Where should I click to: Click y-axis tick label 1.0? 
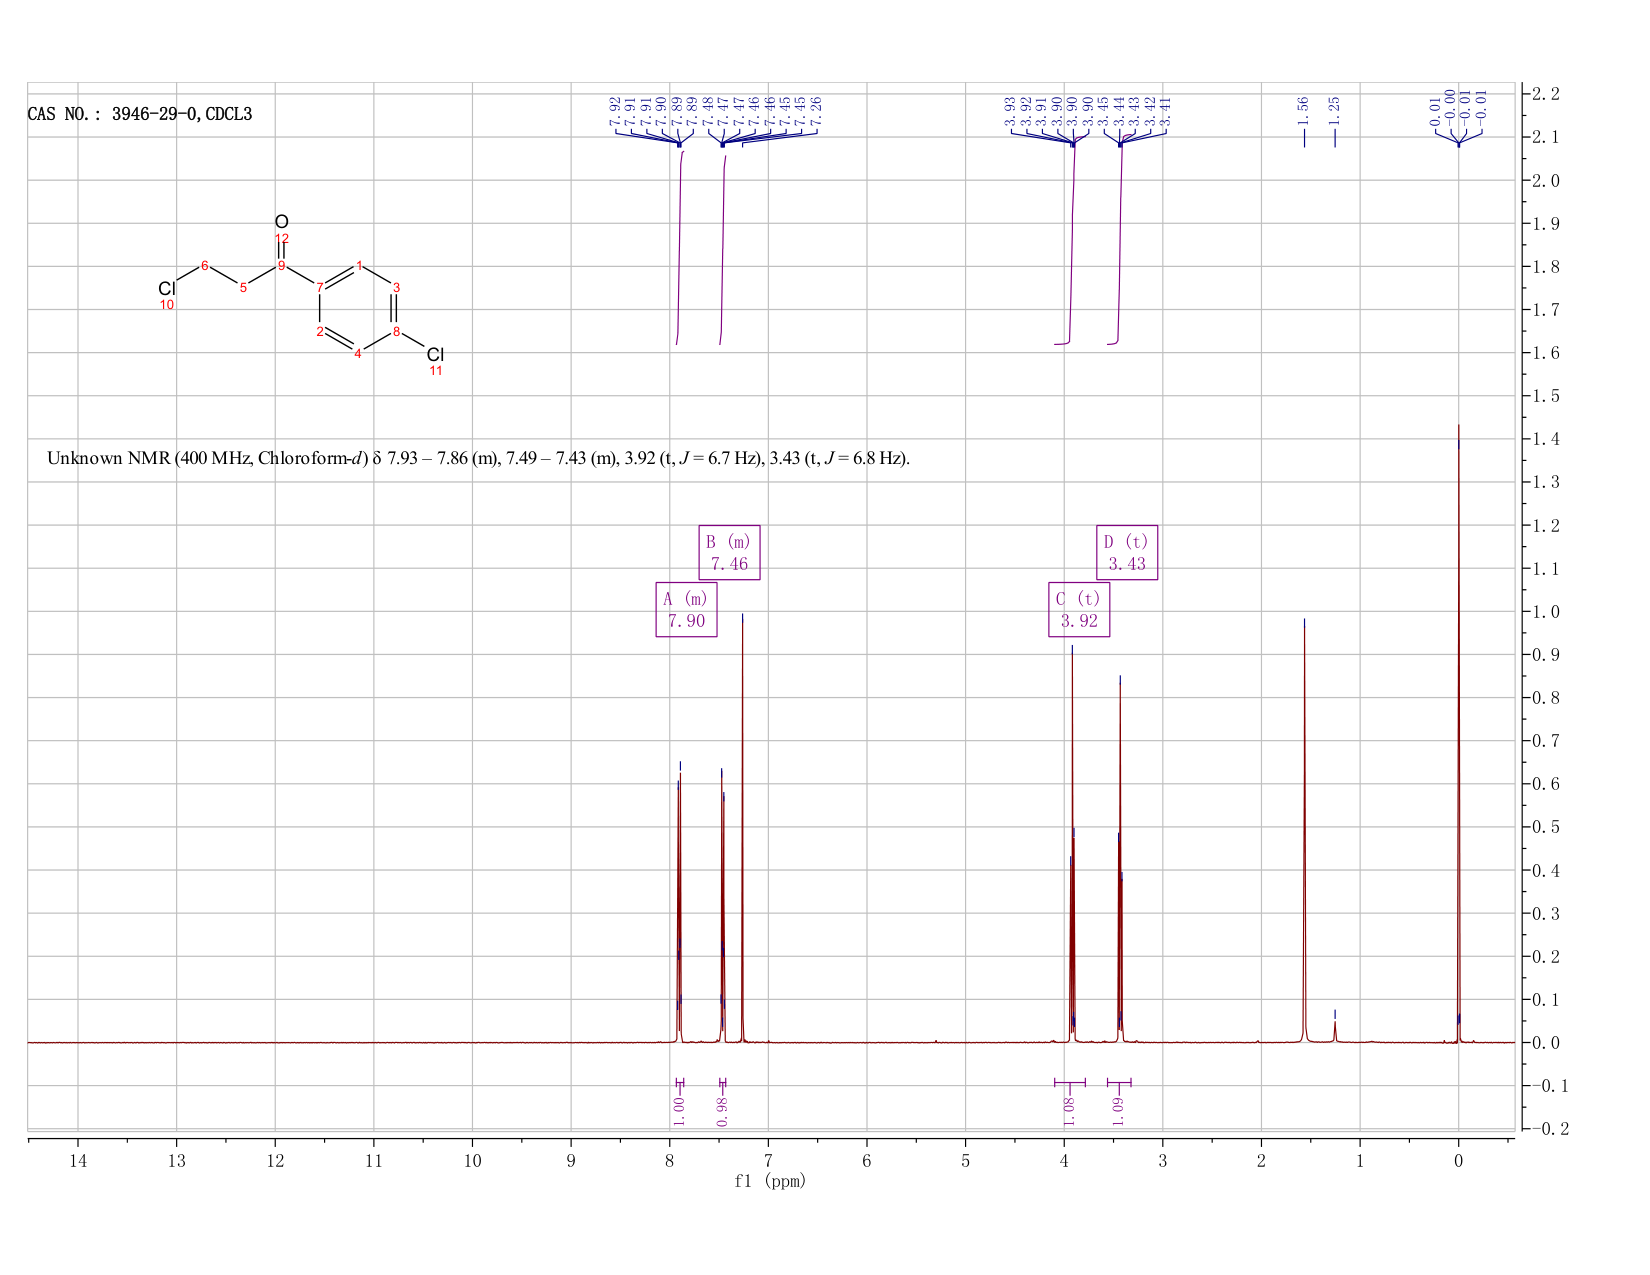pyautogui.click(x=1546, y=612)
